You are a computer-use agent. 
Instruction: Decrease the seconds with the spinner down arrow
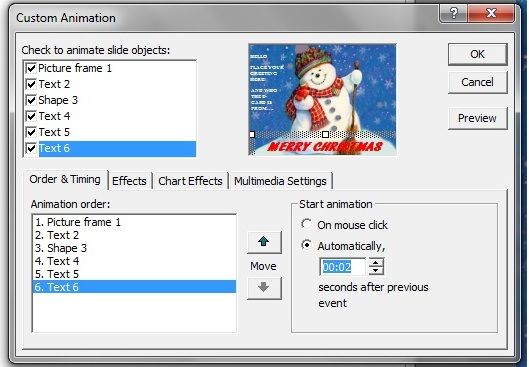[x=376, y=271]
